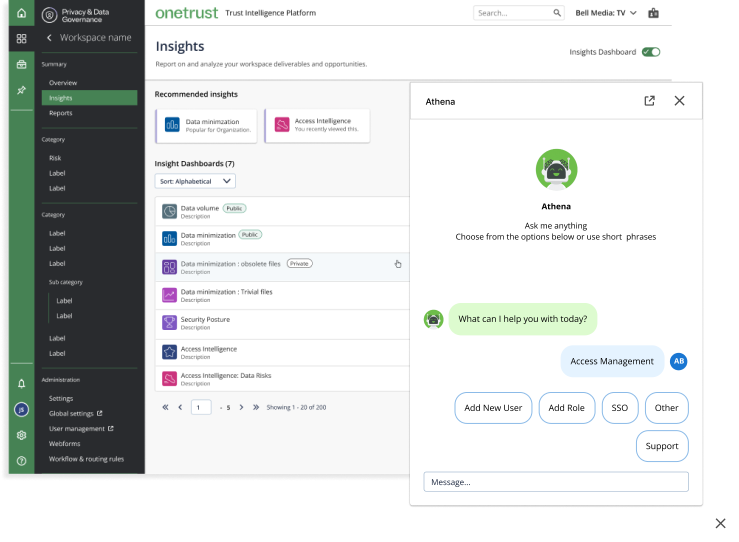Go back using Workspace name chevron
This screenshot has height=542, width=739.
click(x=49, y=38)
